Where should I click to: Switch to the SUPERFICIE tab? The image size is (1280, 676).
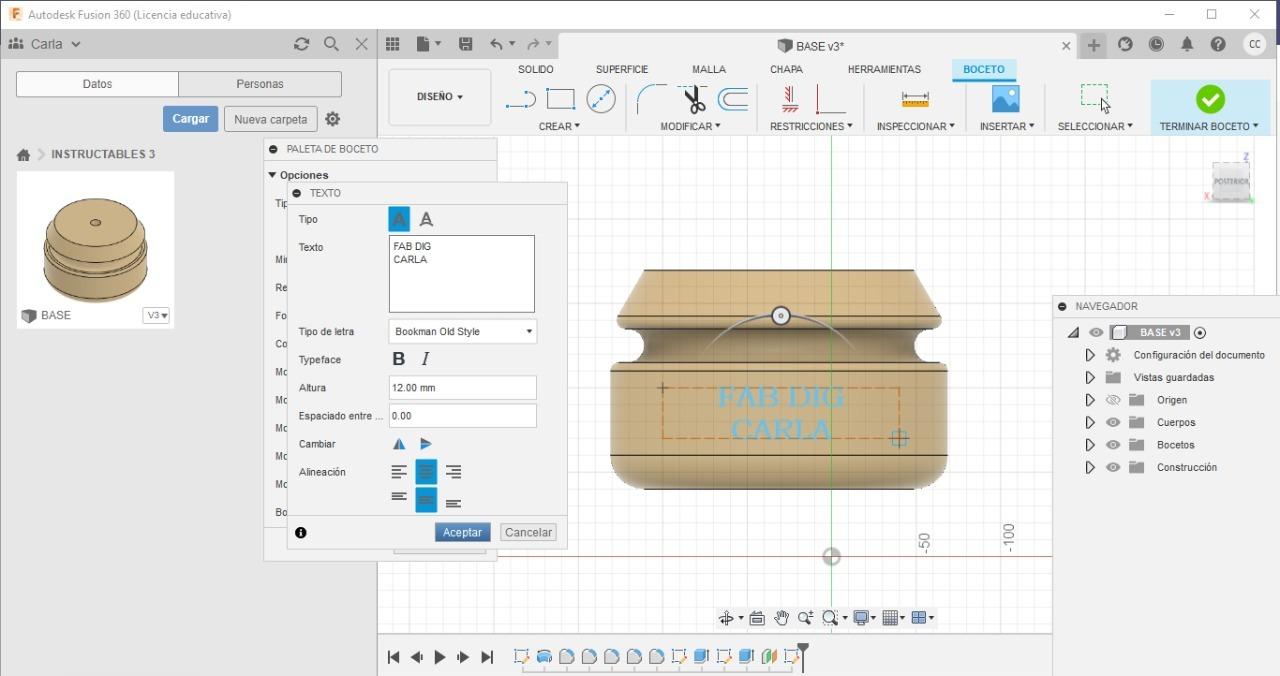point(621,69)
